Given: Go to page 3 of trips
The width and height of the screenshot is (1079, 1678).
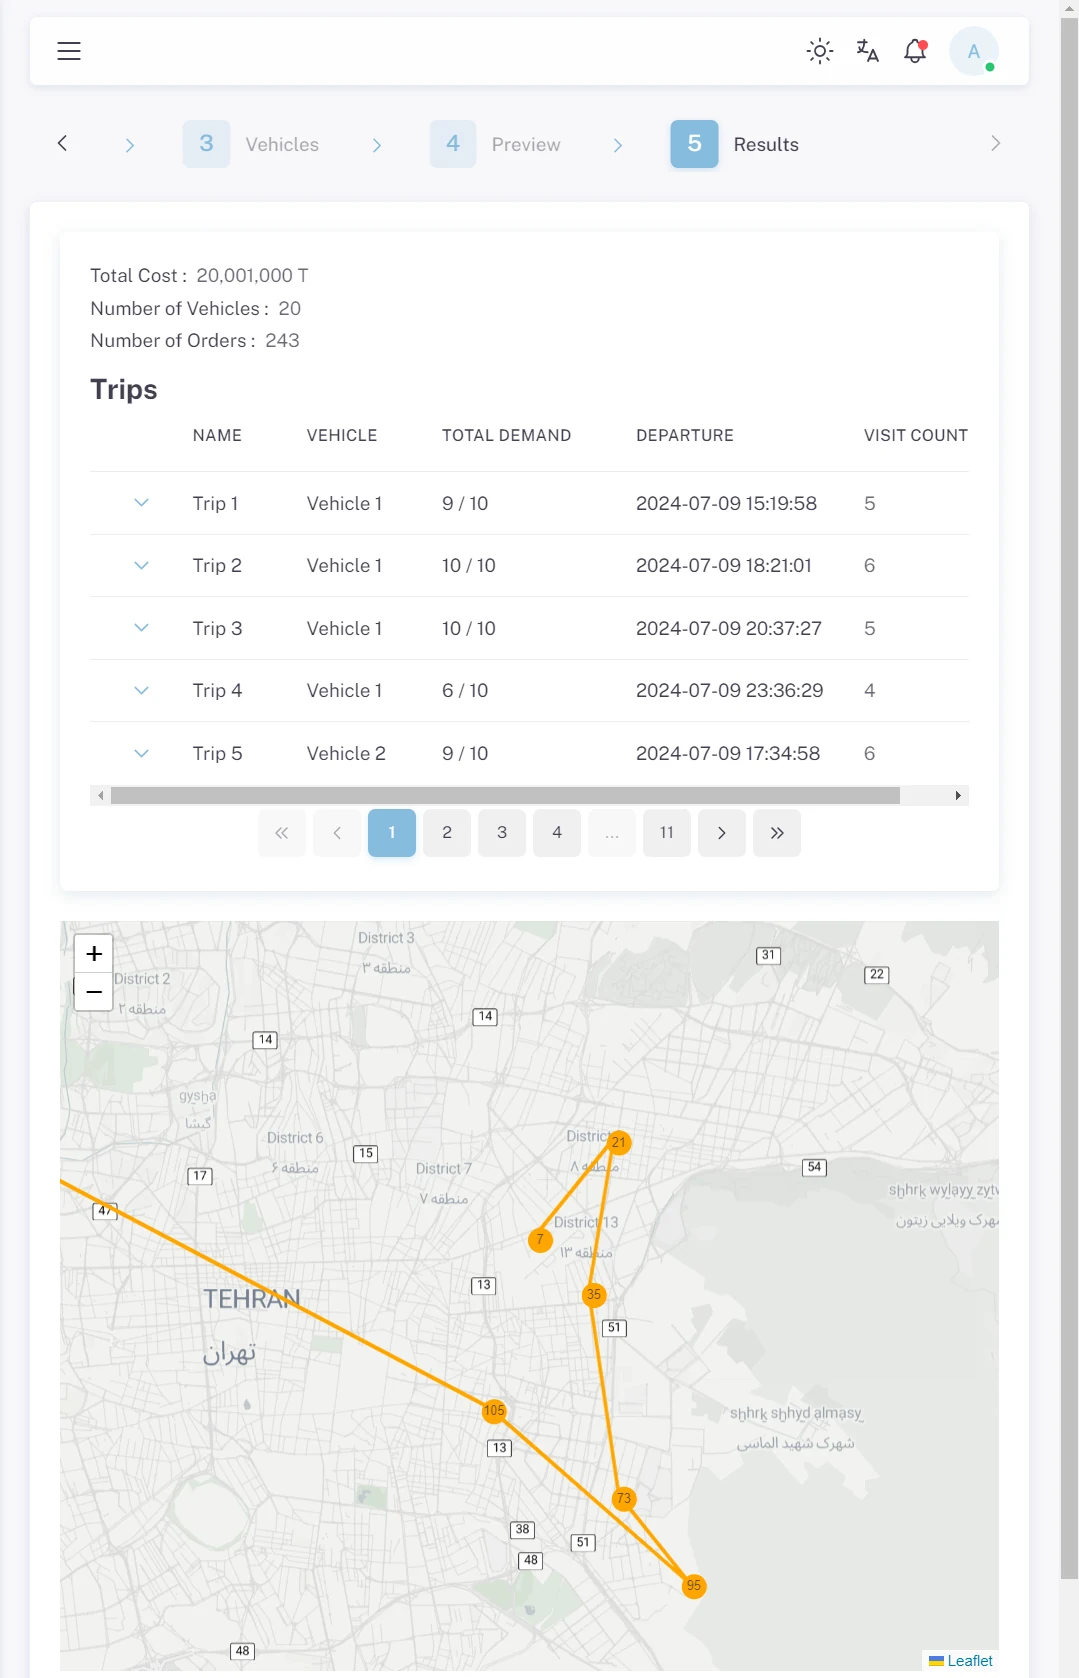Looking at the screenshot, I should click(x=502, y=833).
